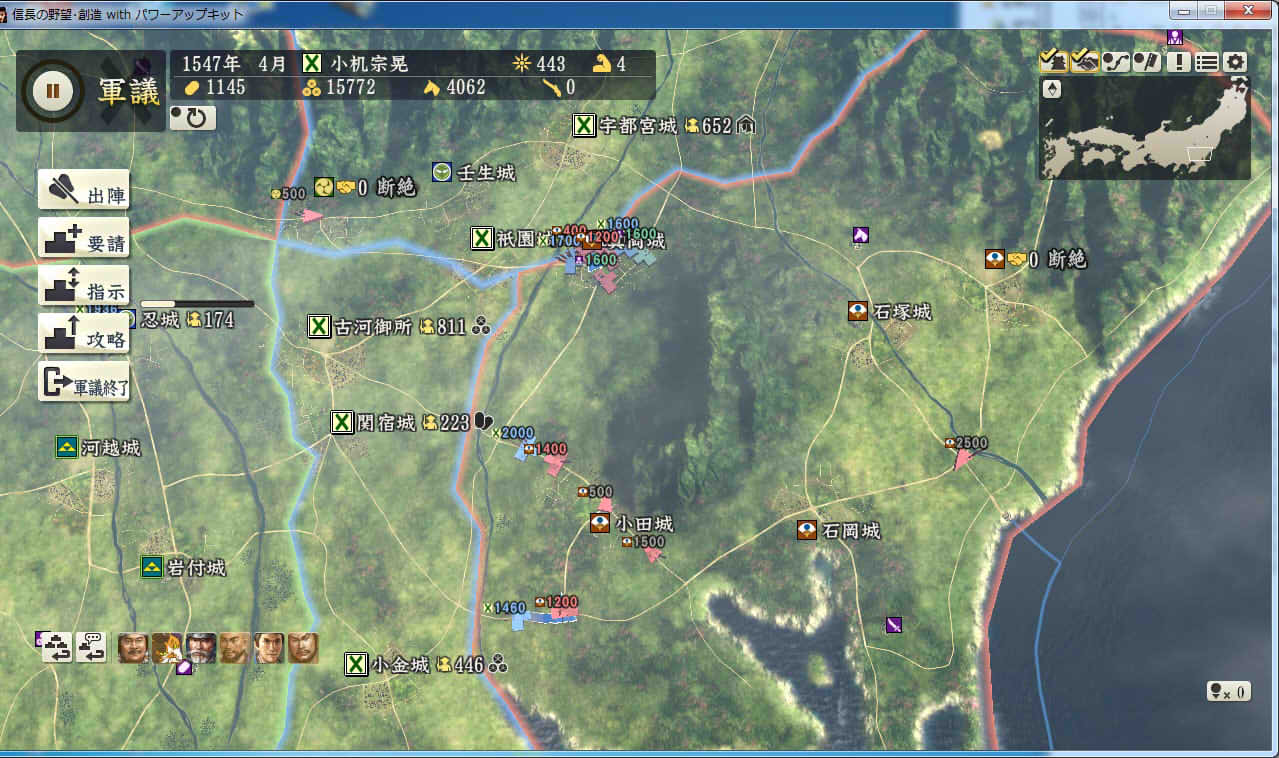Open the gear settings icon
Screen dimensions: 1279x758
point(1236,61)
